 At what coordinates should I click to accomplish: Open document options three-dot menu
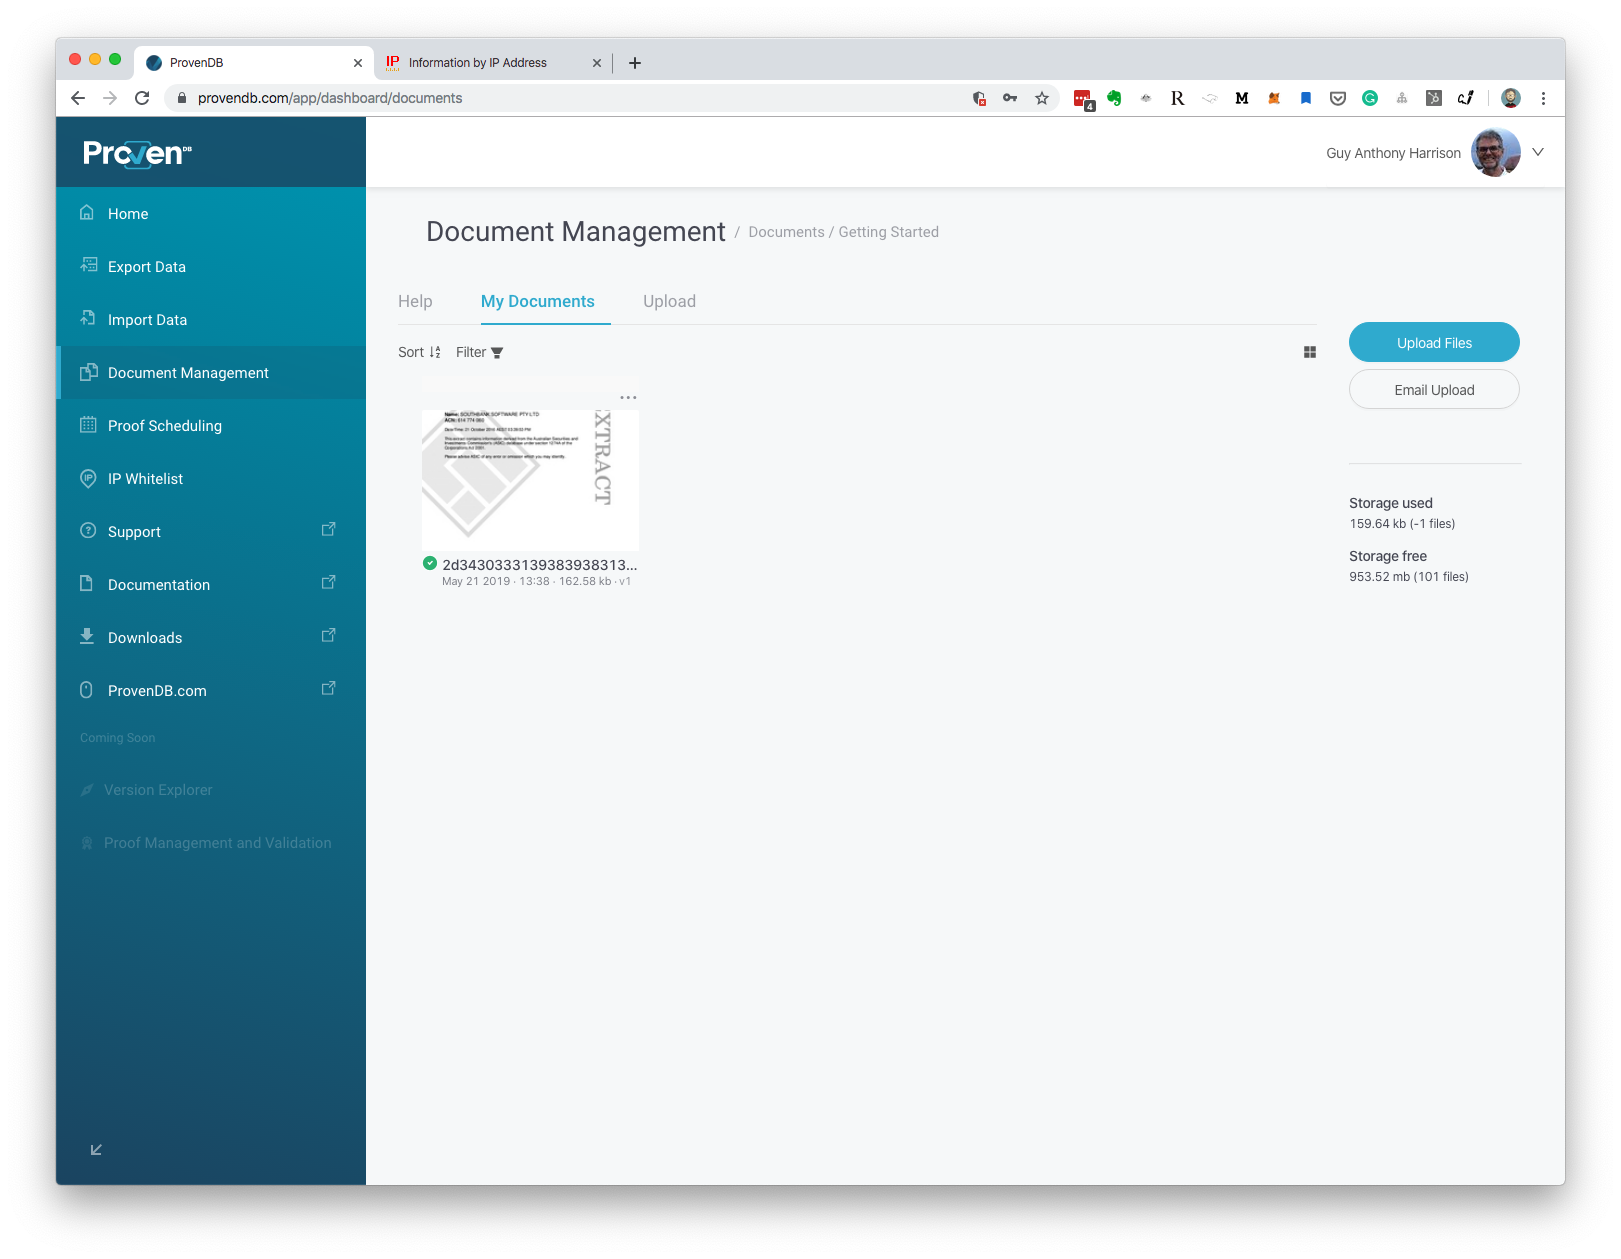[x=628, y=397]
